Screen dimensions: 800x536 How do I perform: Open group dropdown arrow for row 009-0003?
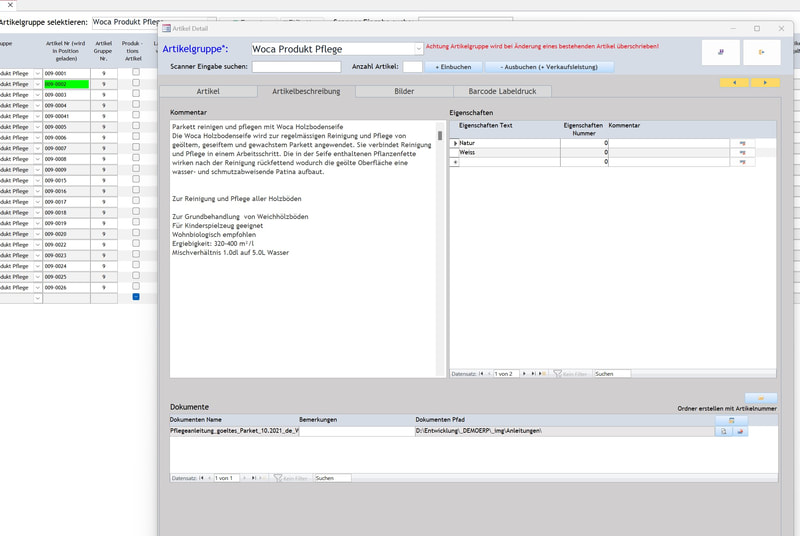(x=37, y=95)
